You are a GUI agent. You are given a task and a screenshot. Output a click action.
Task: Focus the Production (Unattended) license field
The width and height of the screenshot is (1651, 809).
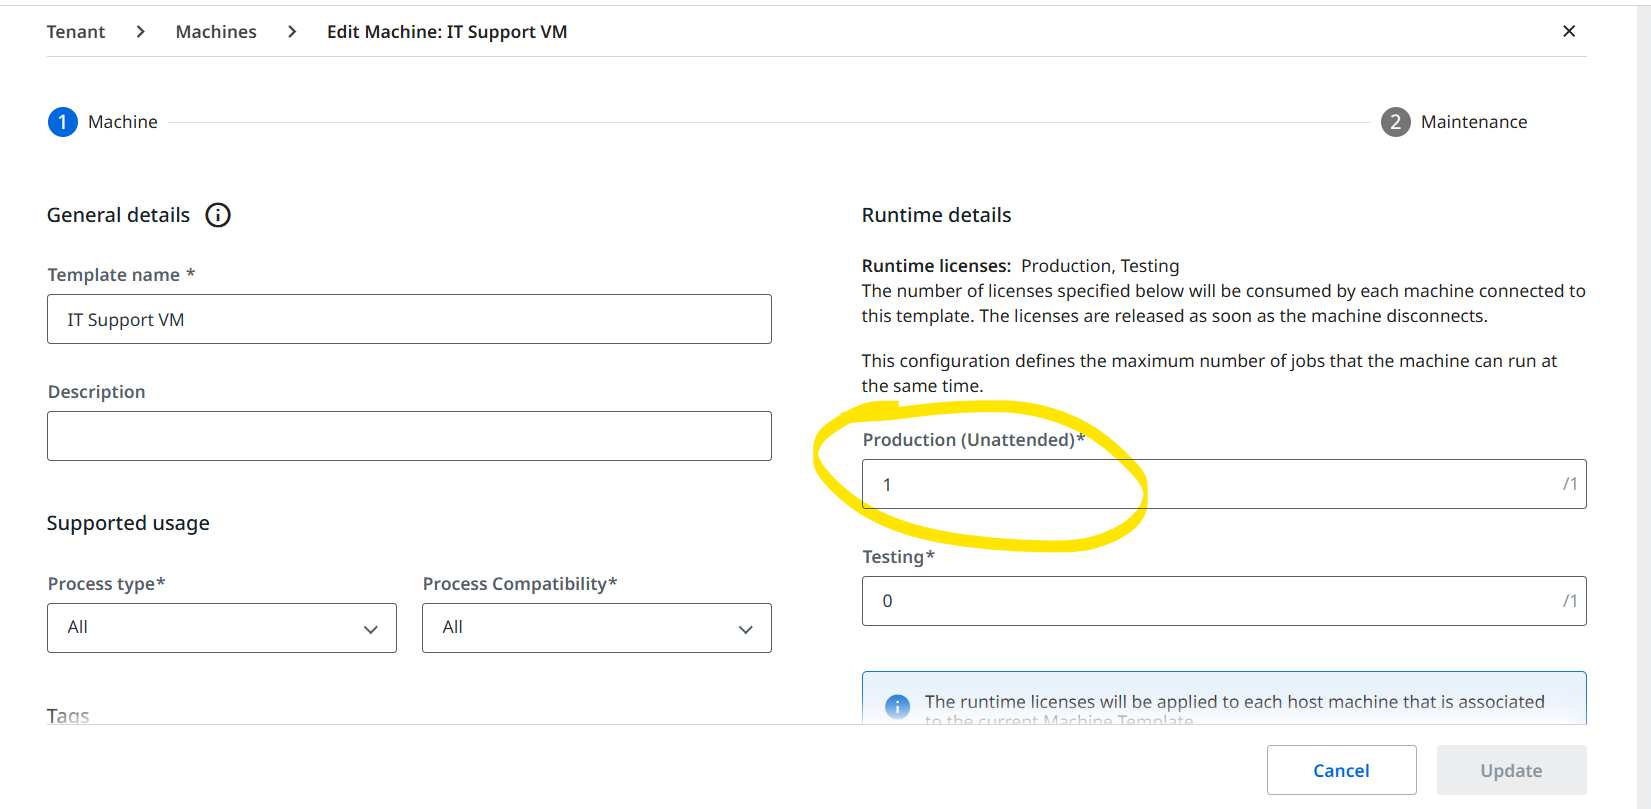(x=1210, y=485)
